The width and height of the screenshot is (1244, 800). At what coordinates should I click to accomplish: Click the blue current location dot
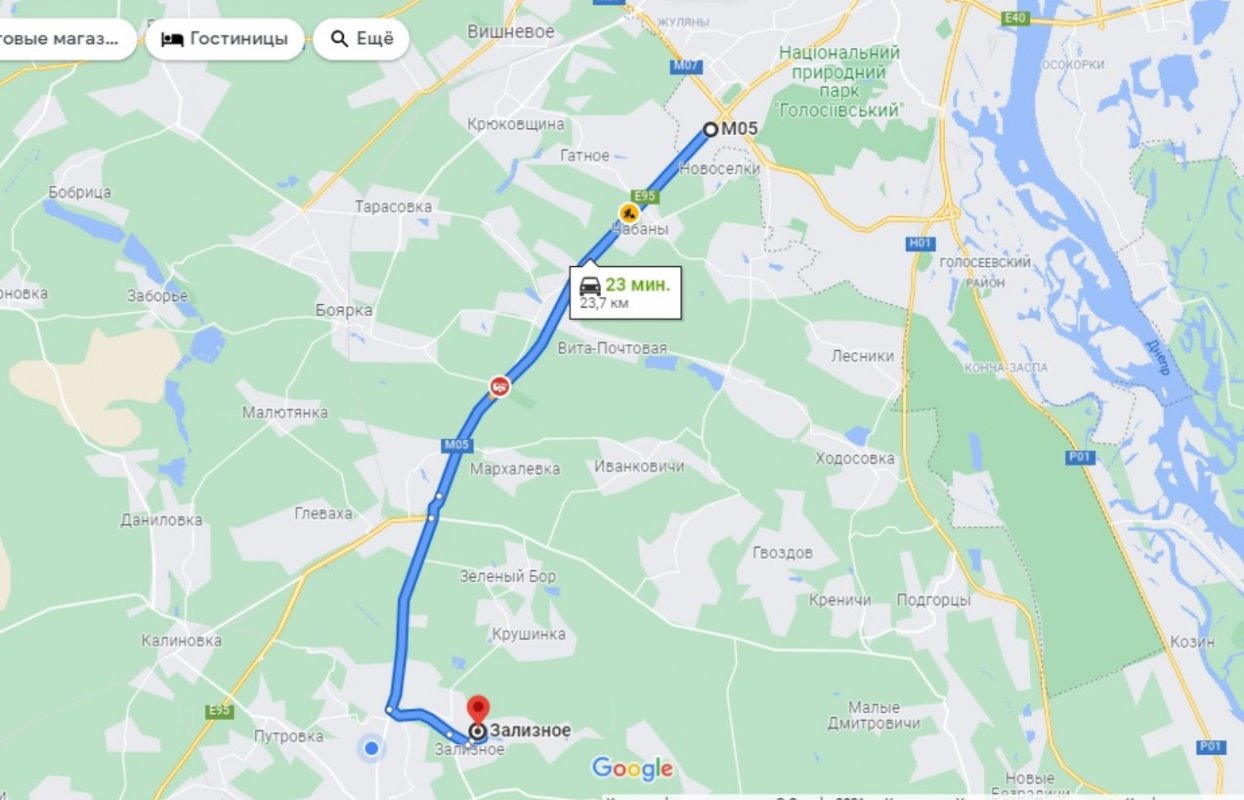coord(372,747)
